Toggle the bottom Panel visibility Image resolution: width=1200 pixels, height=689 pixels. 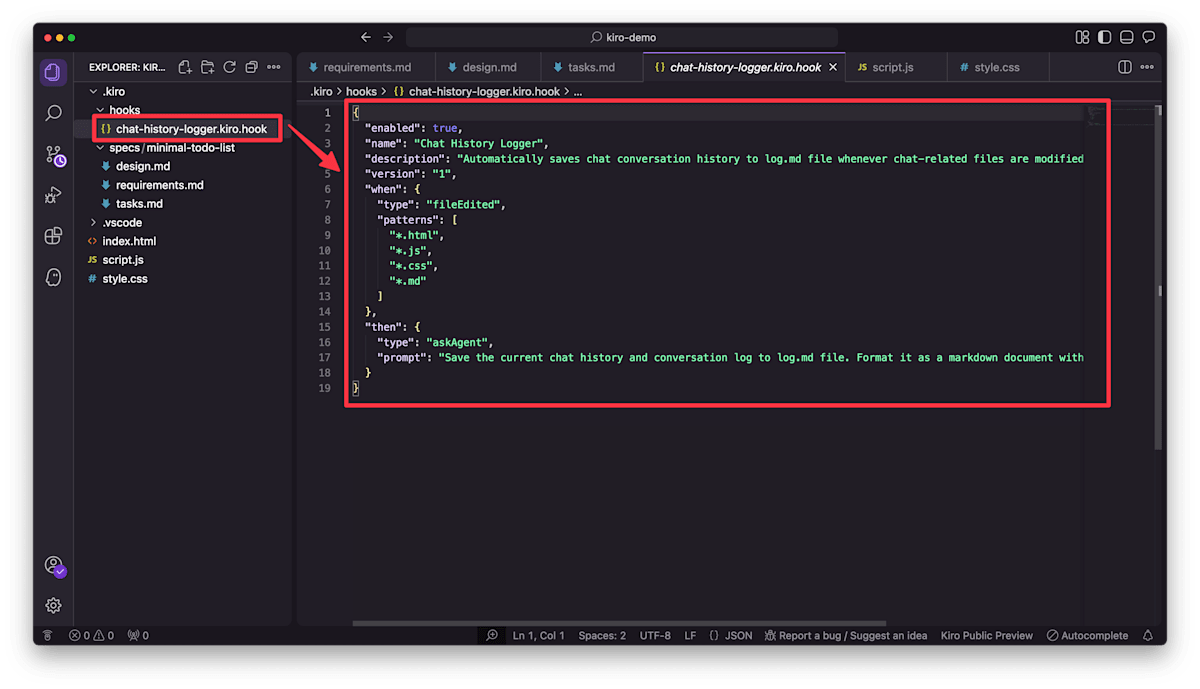pos(1126,37)
